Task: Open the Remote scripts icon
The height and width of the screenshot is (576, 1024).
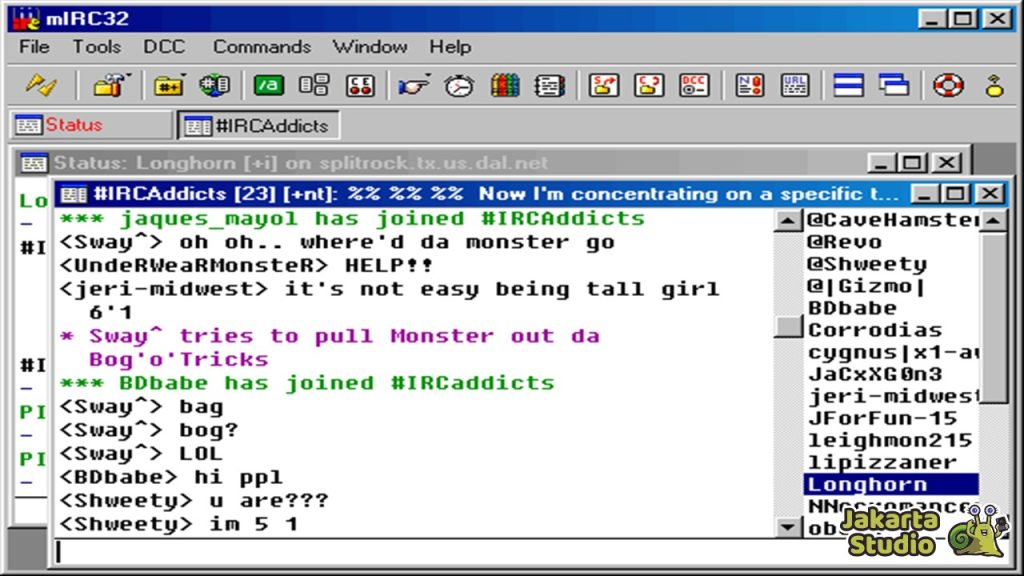Action: (360, 85)
